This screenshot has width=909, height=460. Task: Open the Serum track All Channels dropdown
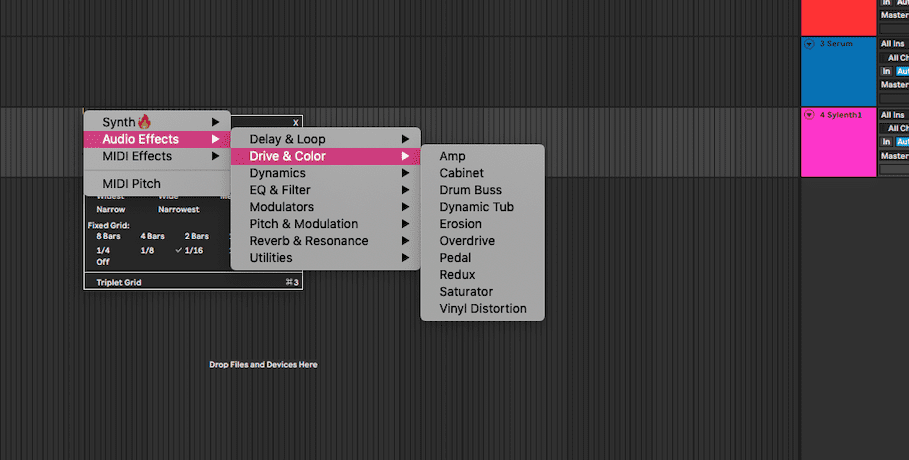pos(894,57)
